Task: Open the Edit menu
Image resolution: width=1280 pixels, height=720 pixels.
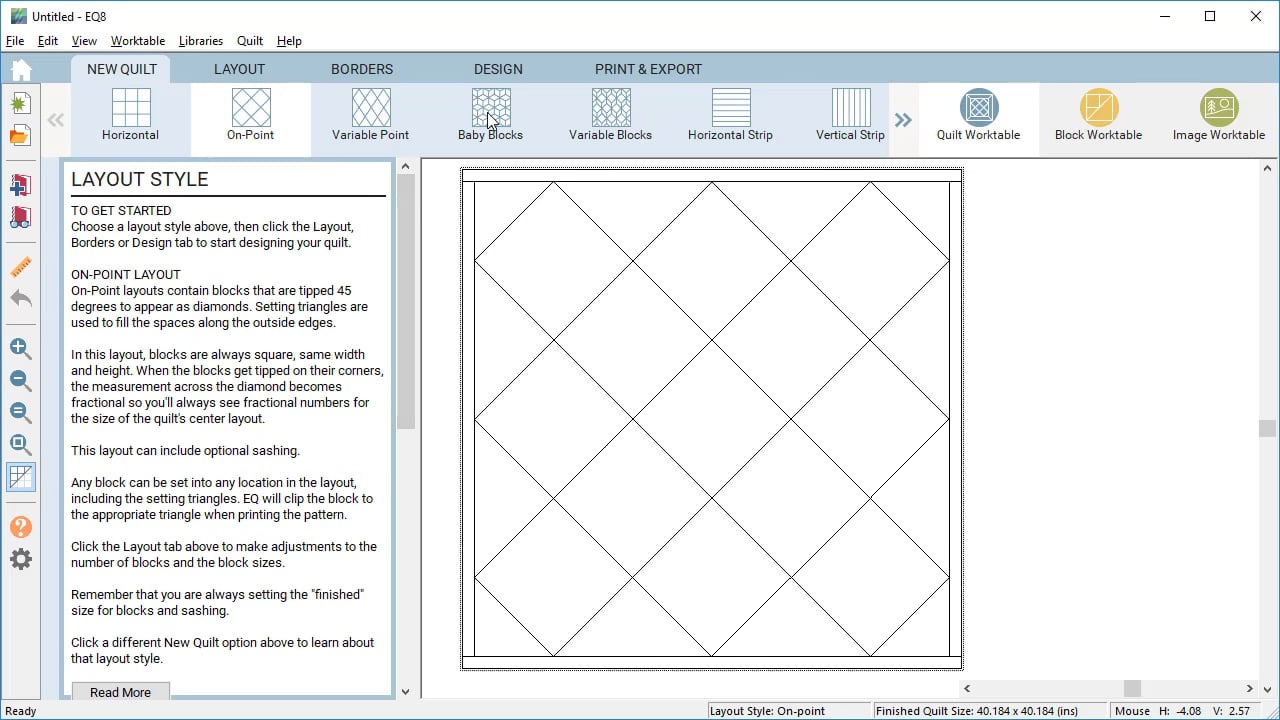Action: pyautogui.click(x=48, y=41)
